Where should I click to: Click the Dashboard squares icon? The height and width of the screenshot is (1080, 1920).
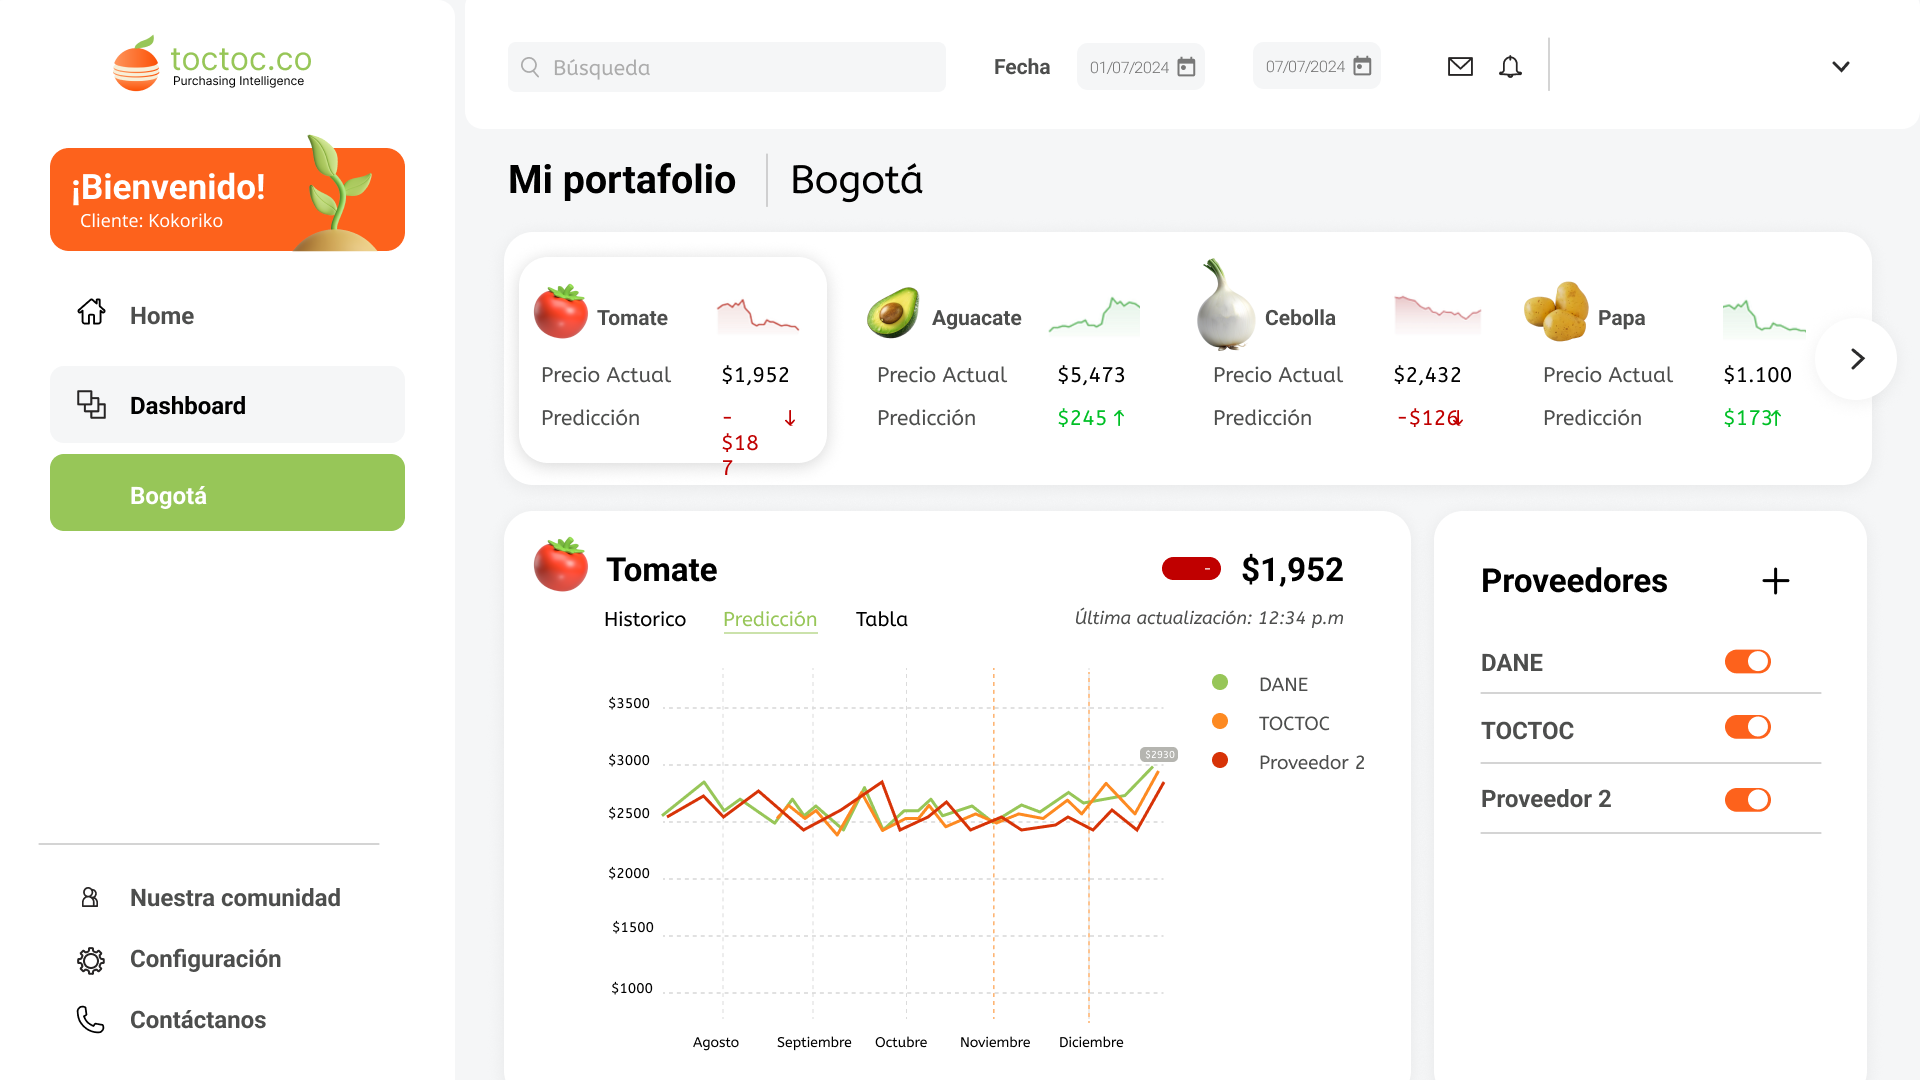pos(91,404)
